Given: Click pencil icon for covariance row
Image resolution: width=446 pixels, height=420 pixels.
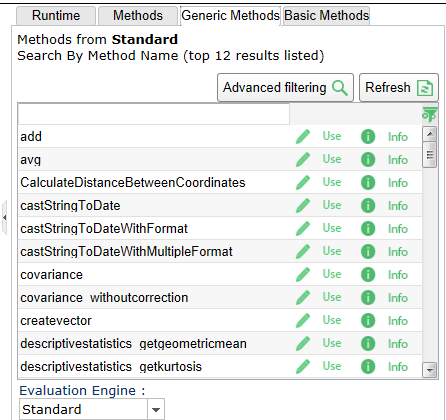Looking at the screenshot, I should coord(303,274).
